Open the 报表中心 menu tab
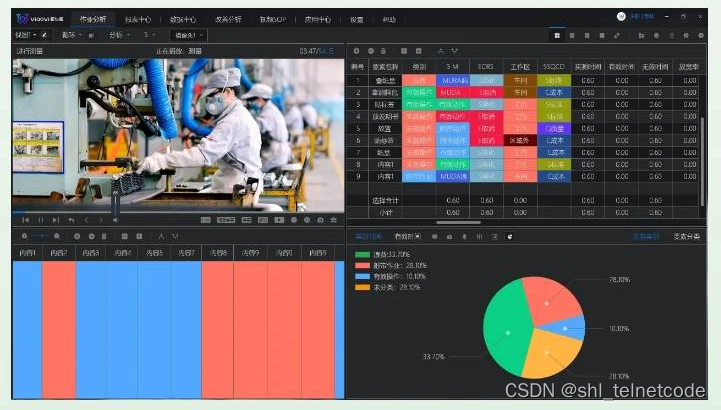 [138, 20]
